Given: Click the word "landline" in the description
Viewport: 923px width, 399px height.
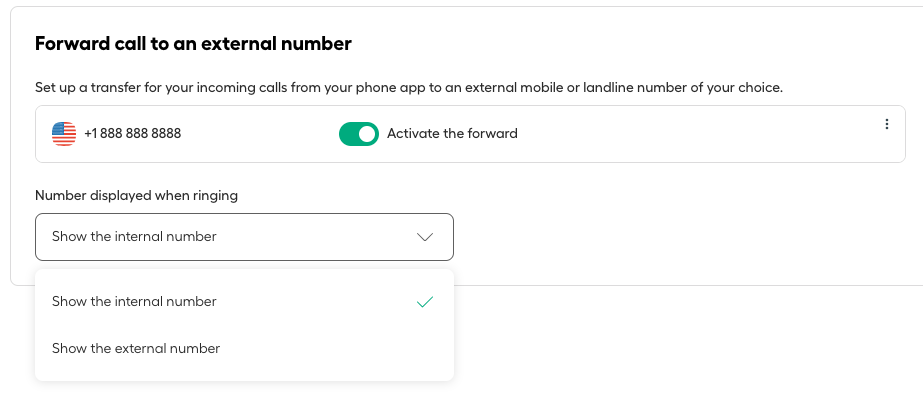Looking at the screenshot, I should pos(606,88).
